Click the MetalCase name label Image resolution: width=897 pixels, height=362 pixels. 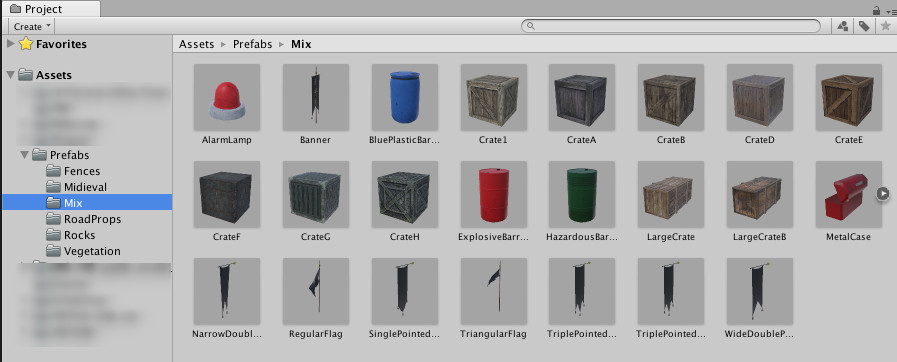(x=848, y=237)
